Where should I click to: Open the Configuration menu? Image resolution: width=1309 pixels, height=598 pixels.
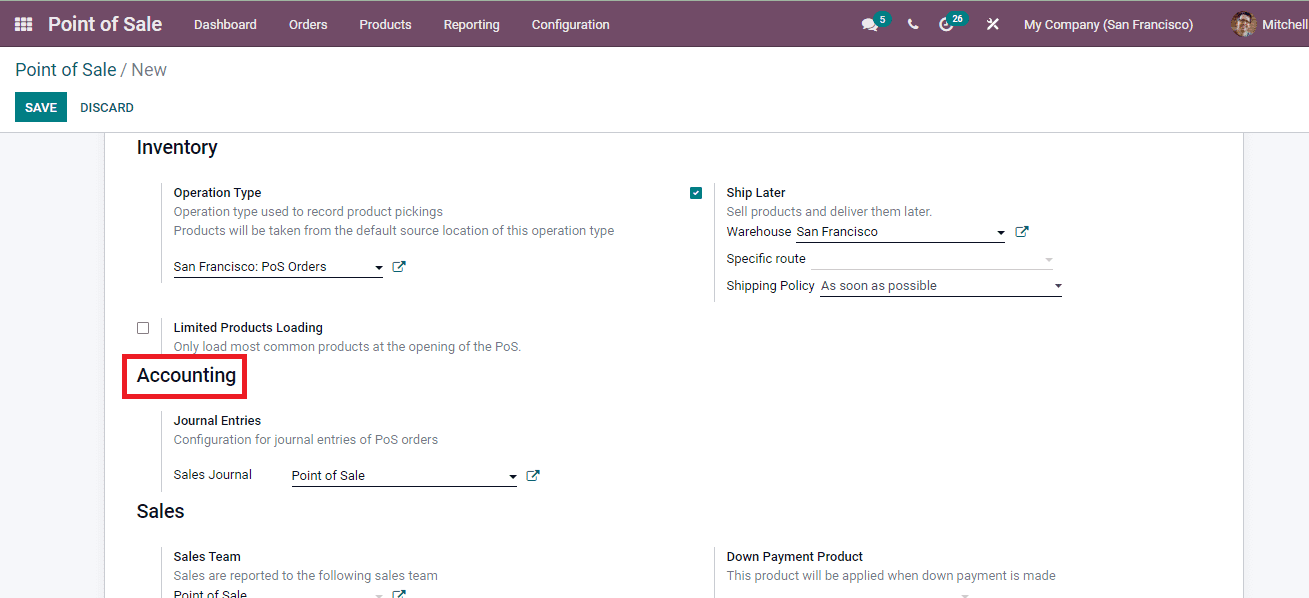(x=570, y=24)
